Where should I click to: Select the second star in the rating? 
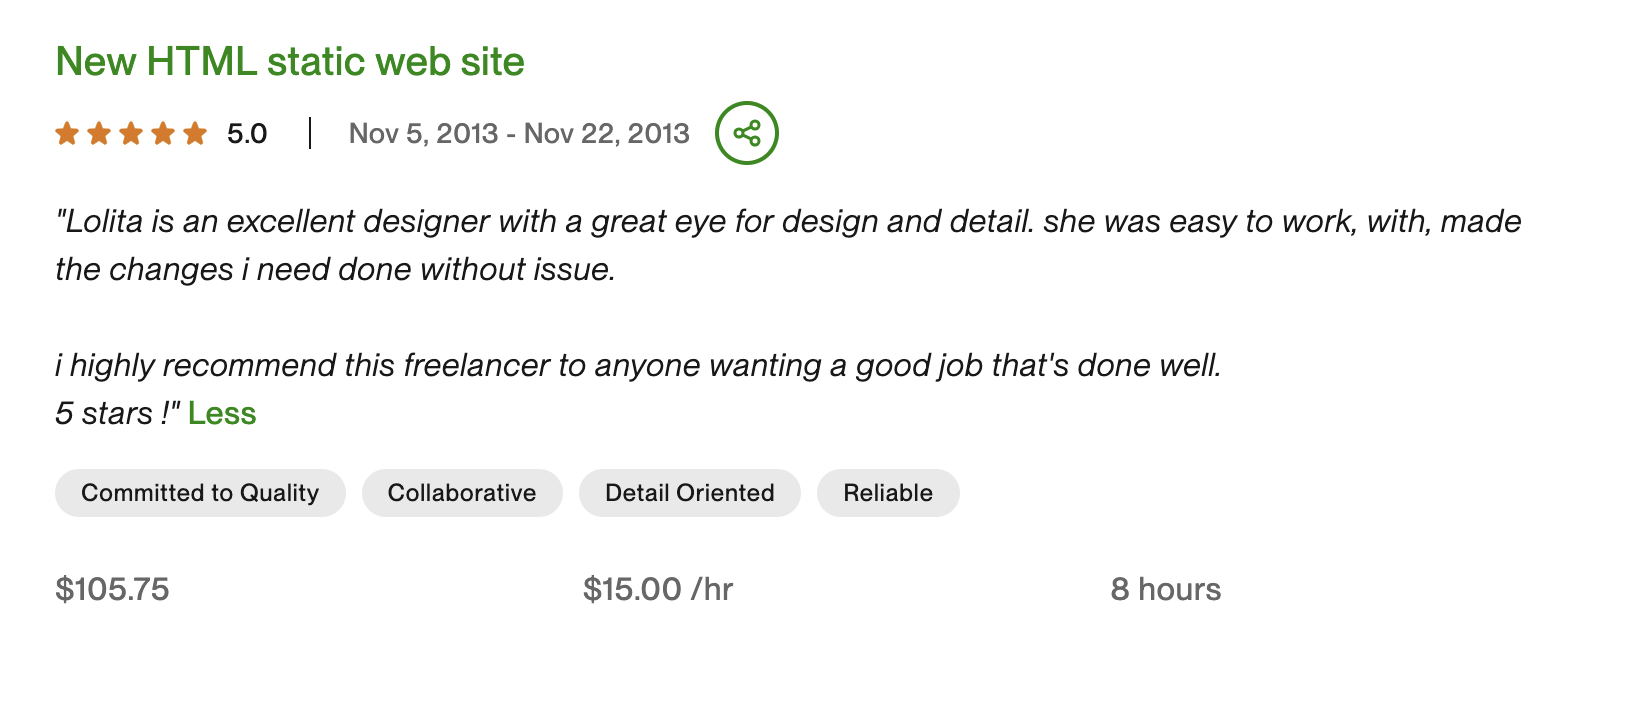(x=99, y=132)
